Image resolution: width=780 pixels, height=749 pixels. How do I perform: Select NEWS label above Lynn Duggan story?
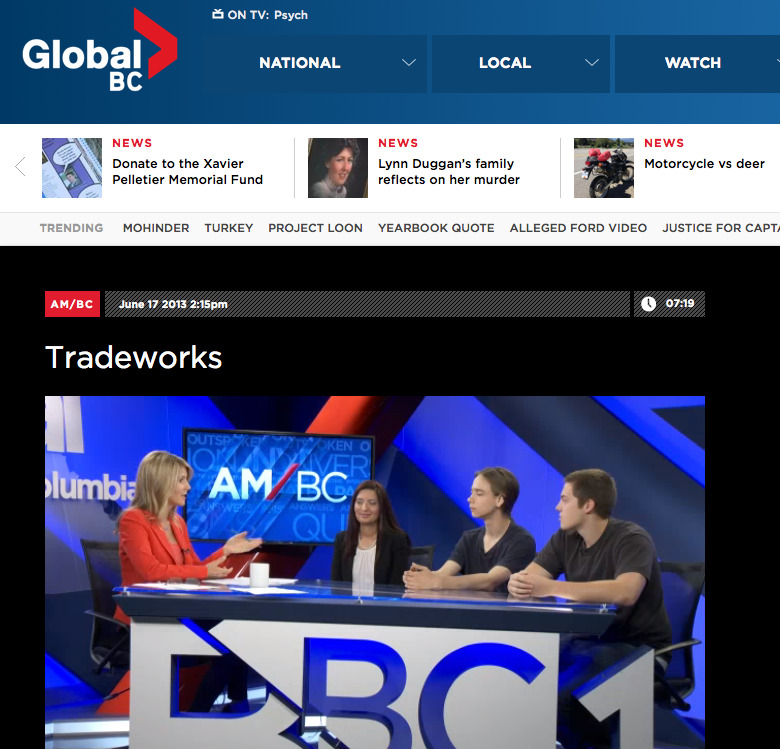pyautogui.click(x=398, y=143)
